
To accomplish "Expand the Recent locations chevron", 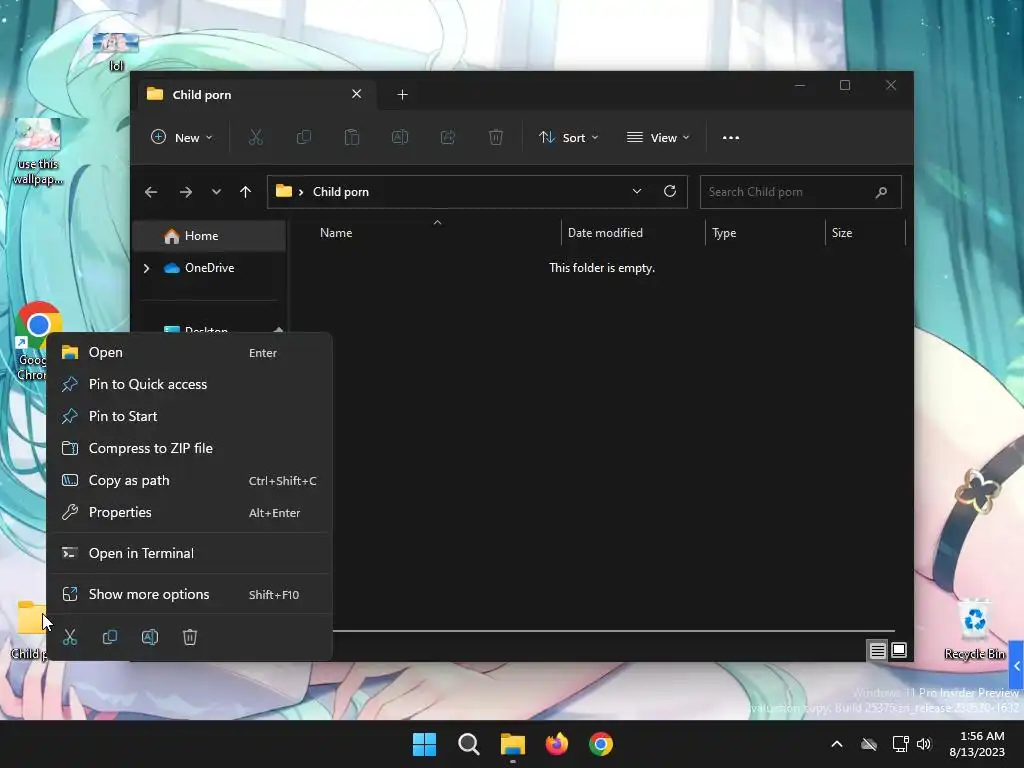I will click(216, 192).
